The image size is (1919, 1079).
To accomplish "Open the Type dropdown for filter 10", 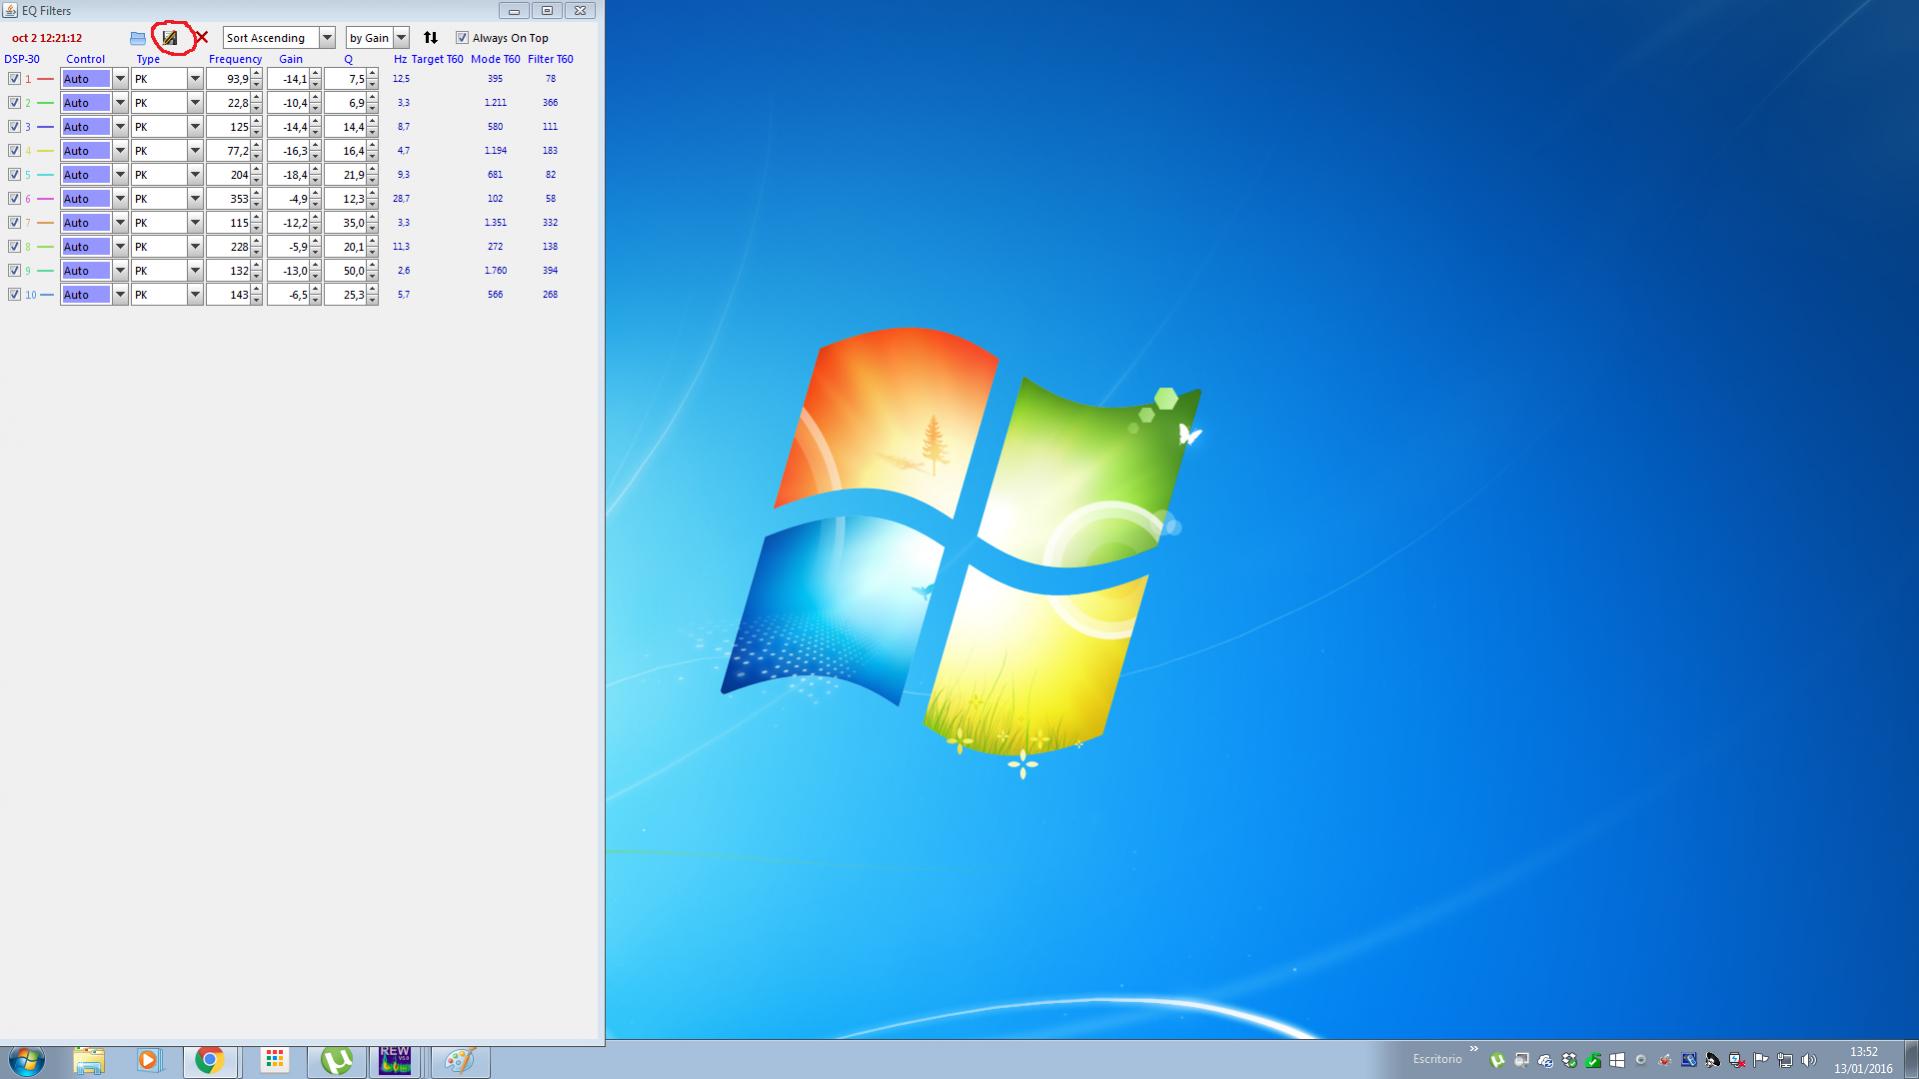I will (x=167, y=295).
